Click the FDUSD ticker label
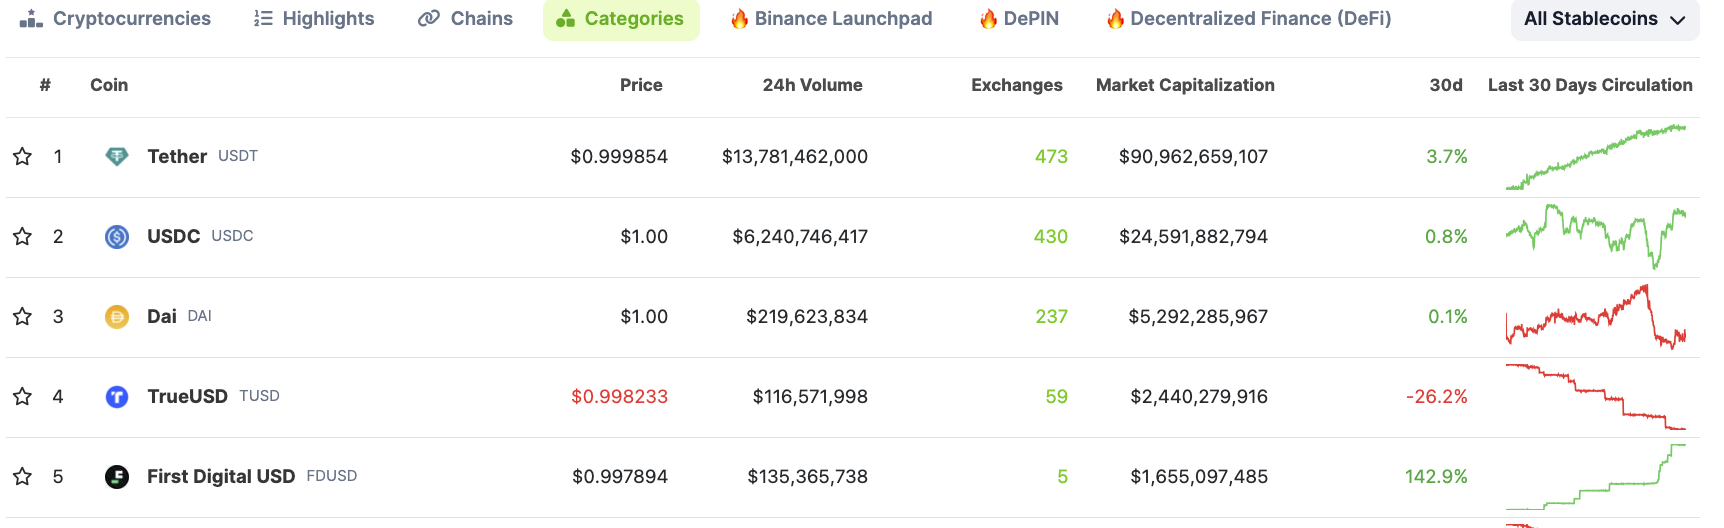The image size is (1724, 528). tap(332, 476)
